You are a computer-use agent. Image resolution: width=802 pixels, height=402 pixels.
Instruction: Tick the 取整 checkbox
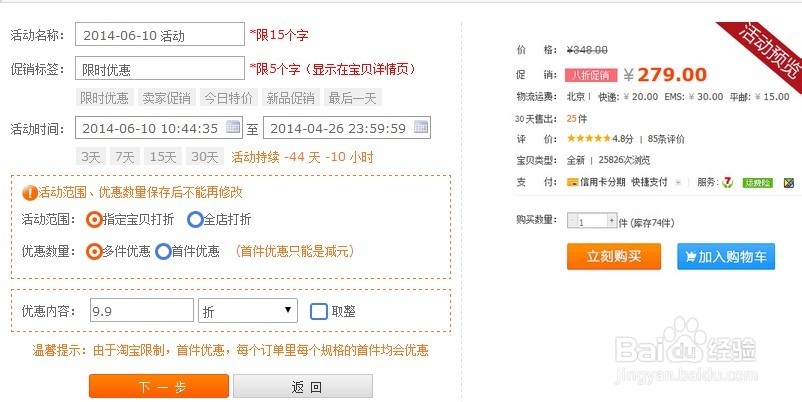(x=319, y=311)
